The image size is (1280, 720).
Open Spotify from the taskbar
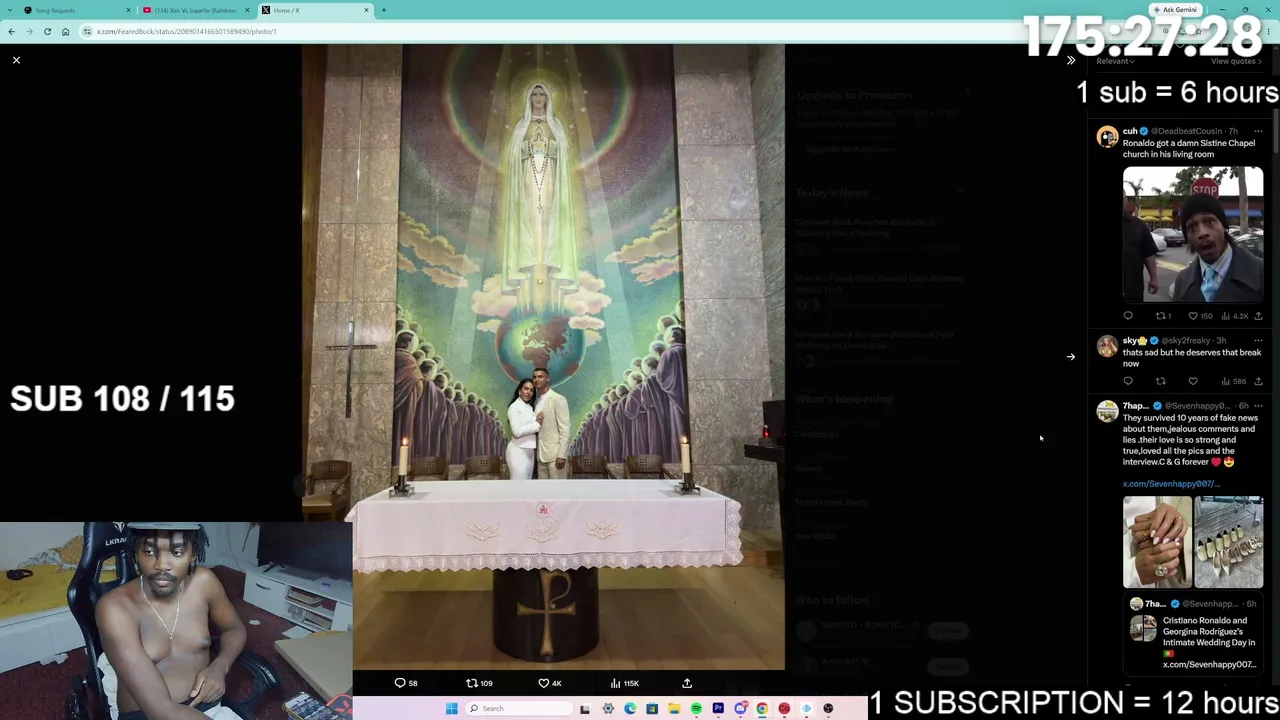tap(696, 708)
